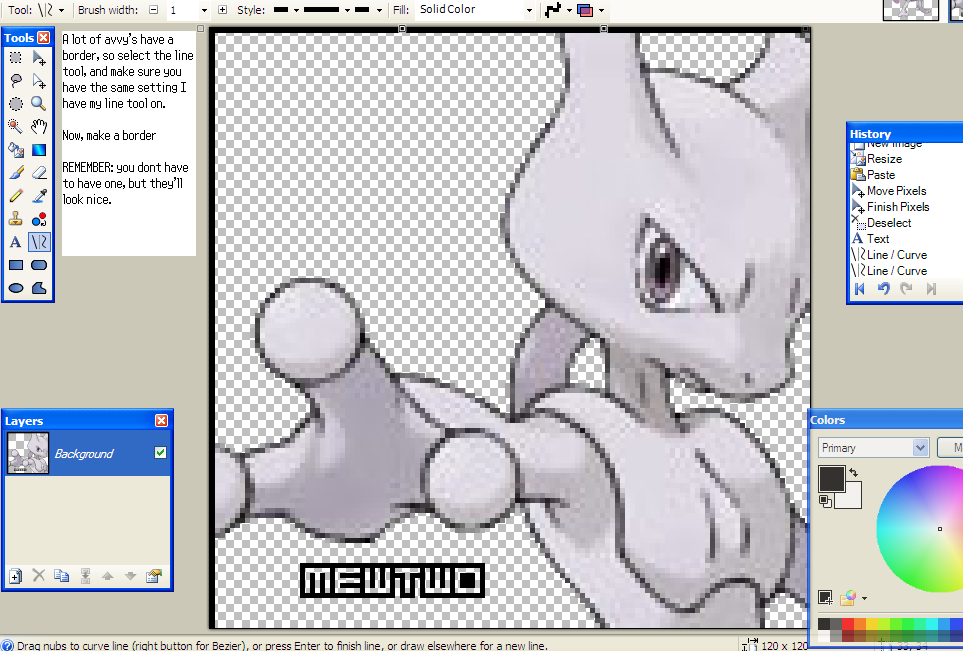This screenshot has width=963, height=651.
Task: Select the Pan hand tool
Action: (39, 127)
